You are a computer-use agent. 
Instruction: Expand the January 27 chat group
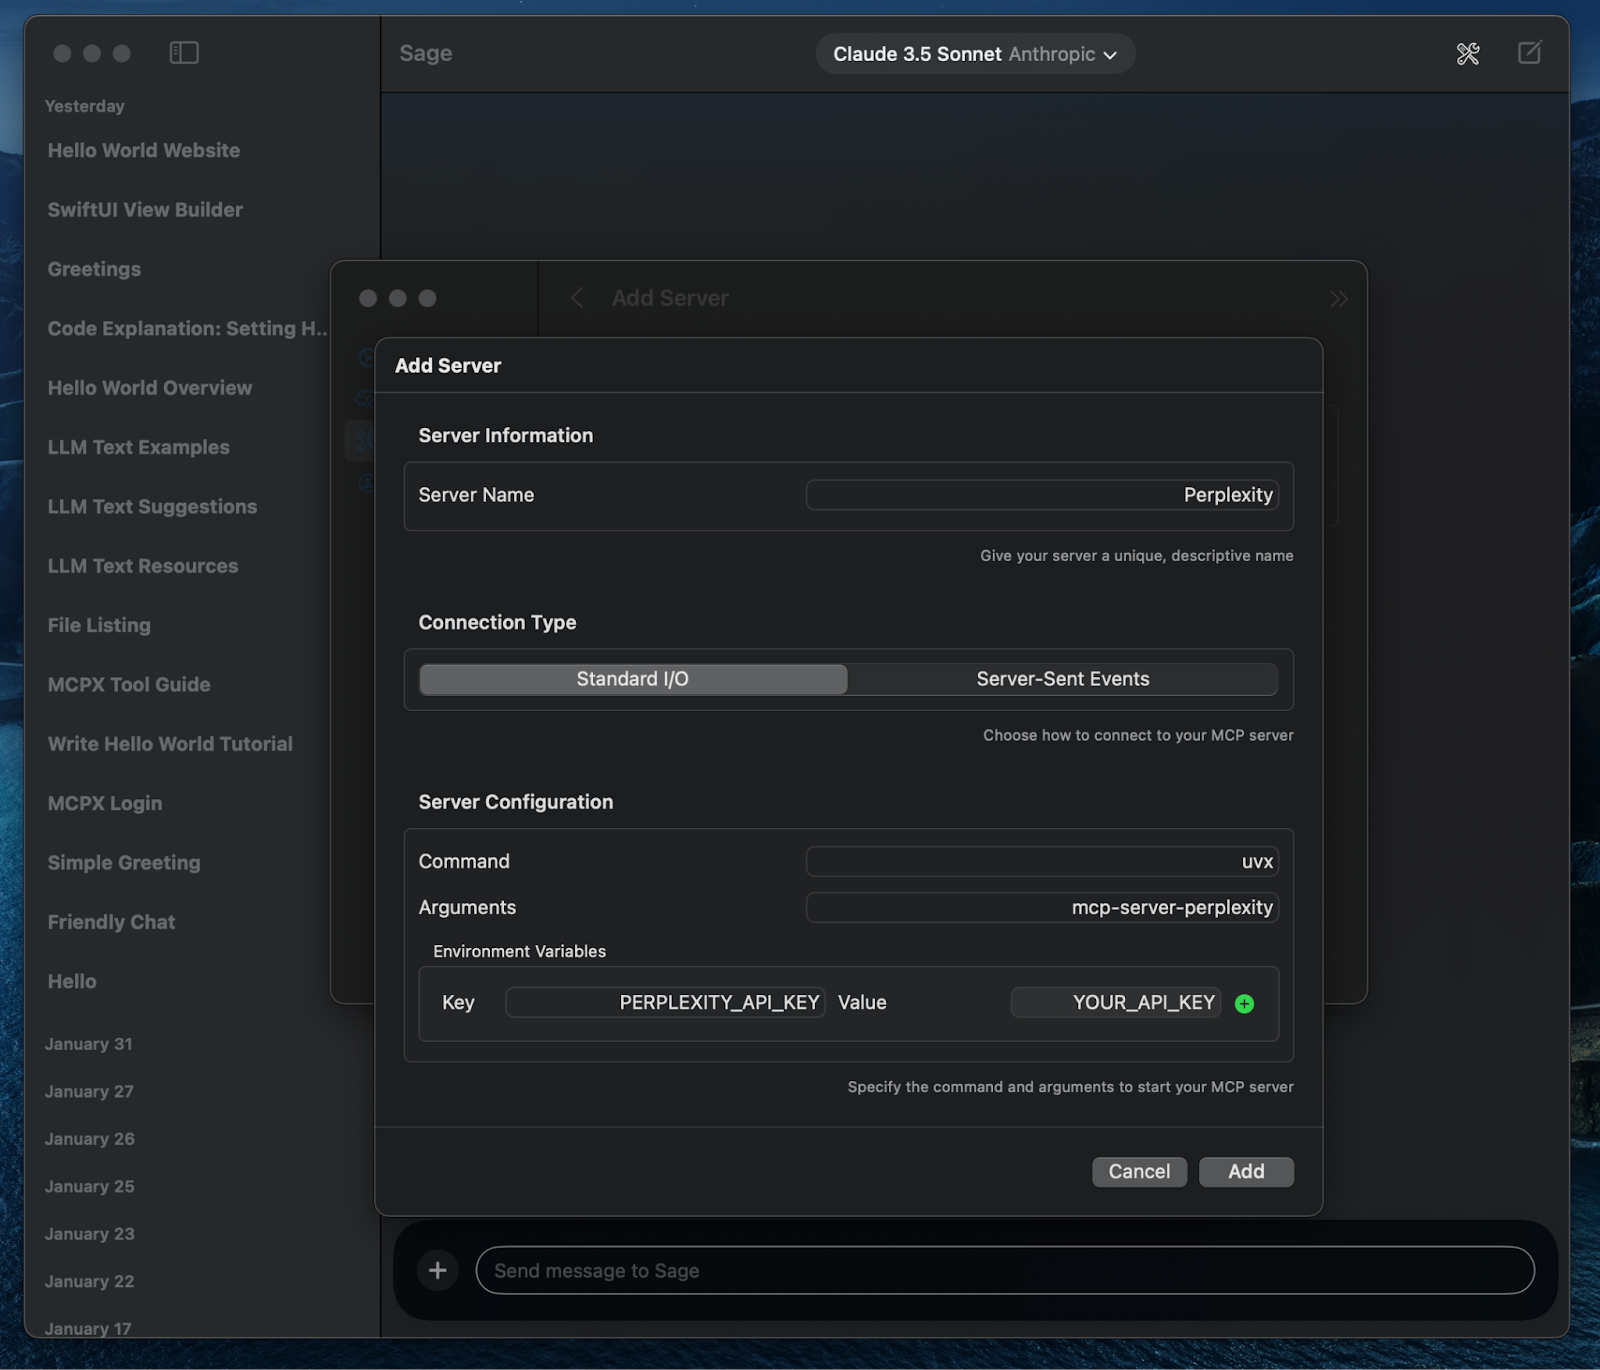(x=89, y=1092)
